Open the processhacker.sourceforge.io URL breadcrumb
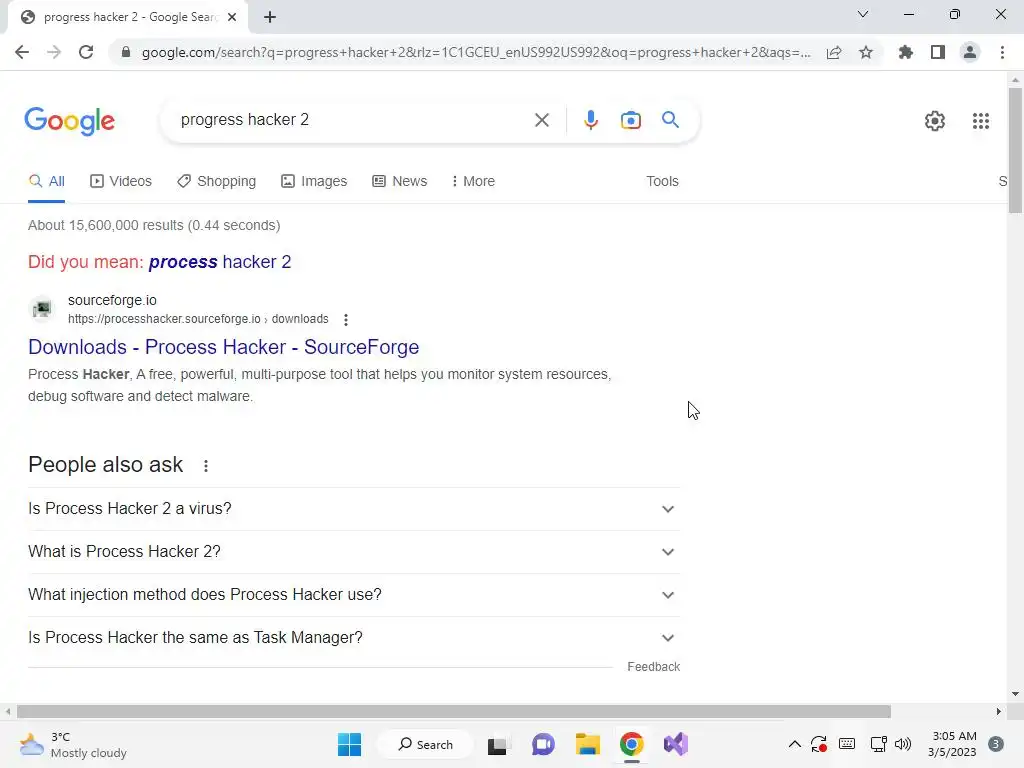 tap(198, 319)
